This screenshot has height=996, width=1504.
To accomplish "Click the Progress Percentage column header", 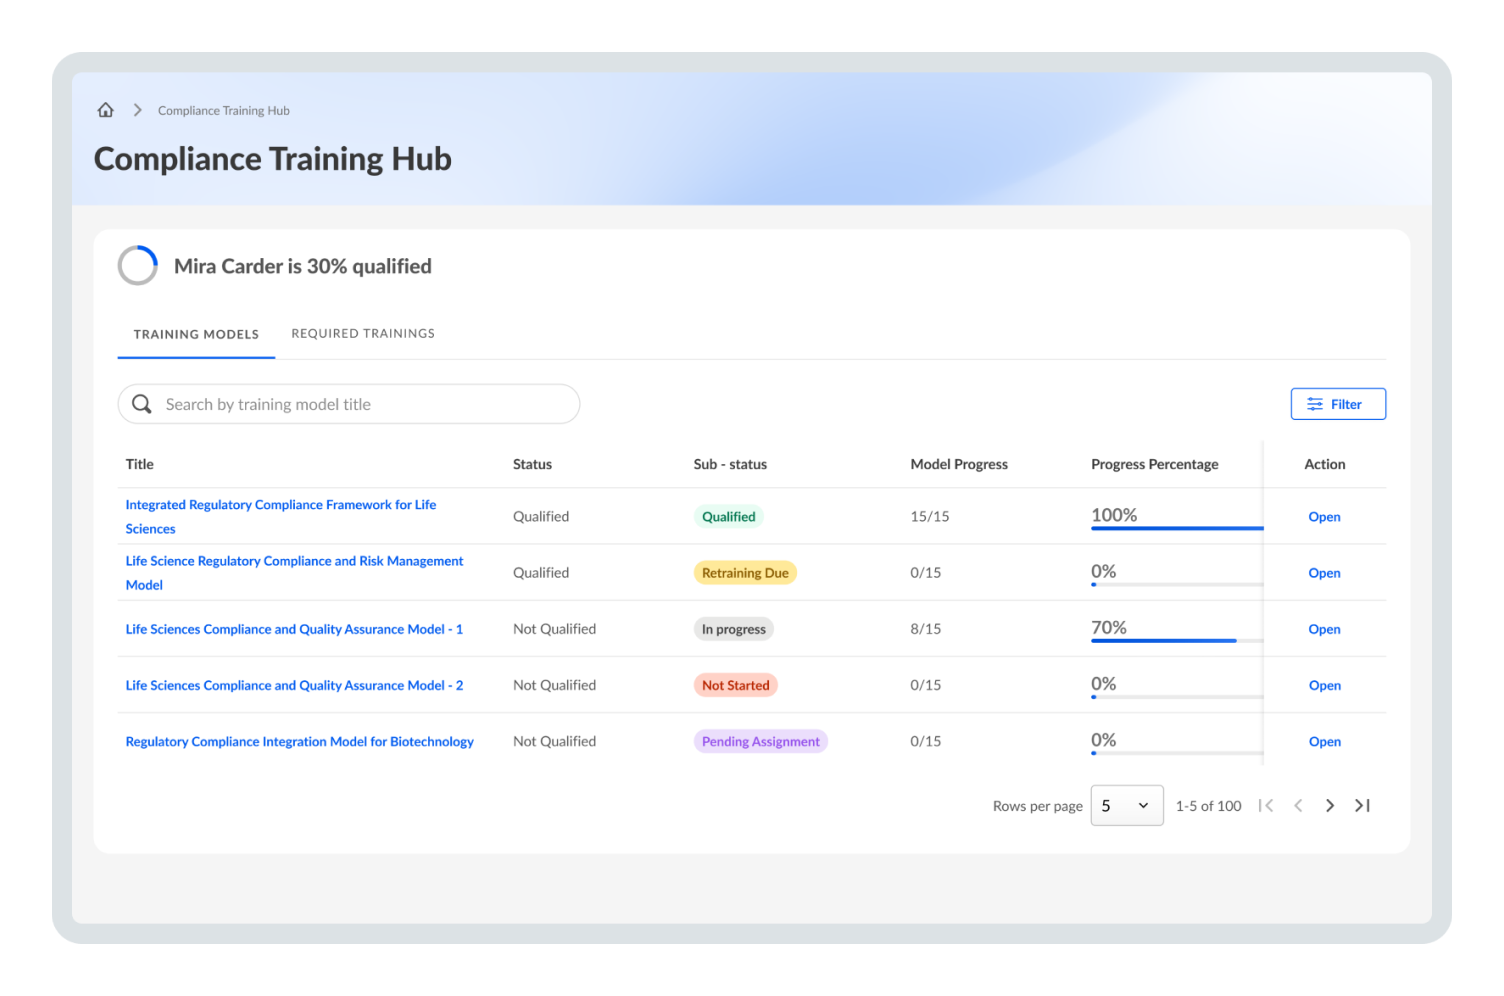I will tap(1155, 464).
